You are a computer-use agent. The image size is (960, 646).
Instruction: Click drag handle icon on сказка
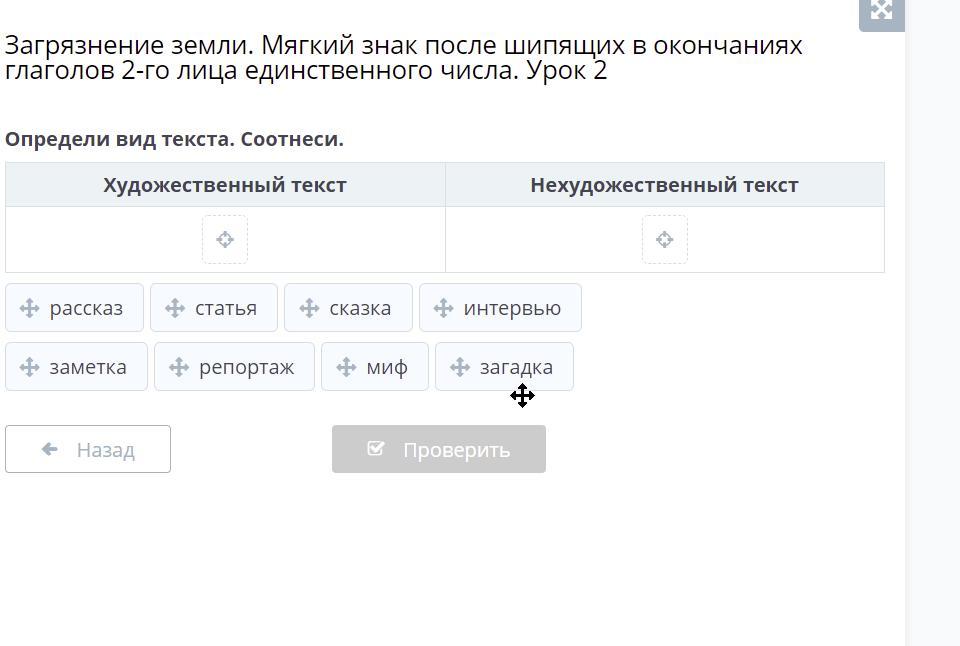coord(309,308)
